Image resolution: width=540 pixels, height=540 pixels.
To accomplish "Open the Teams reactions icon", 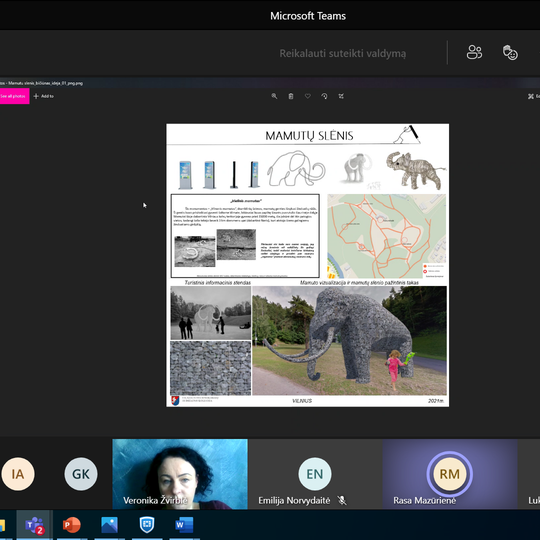I will pyautogui.click(x=510, y=53).
